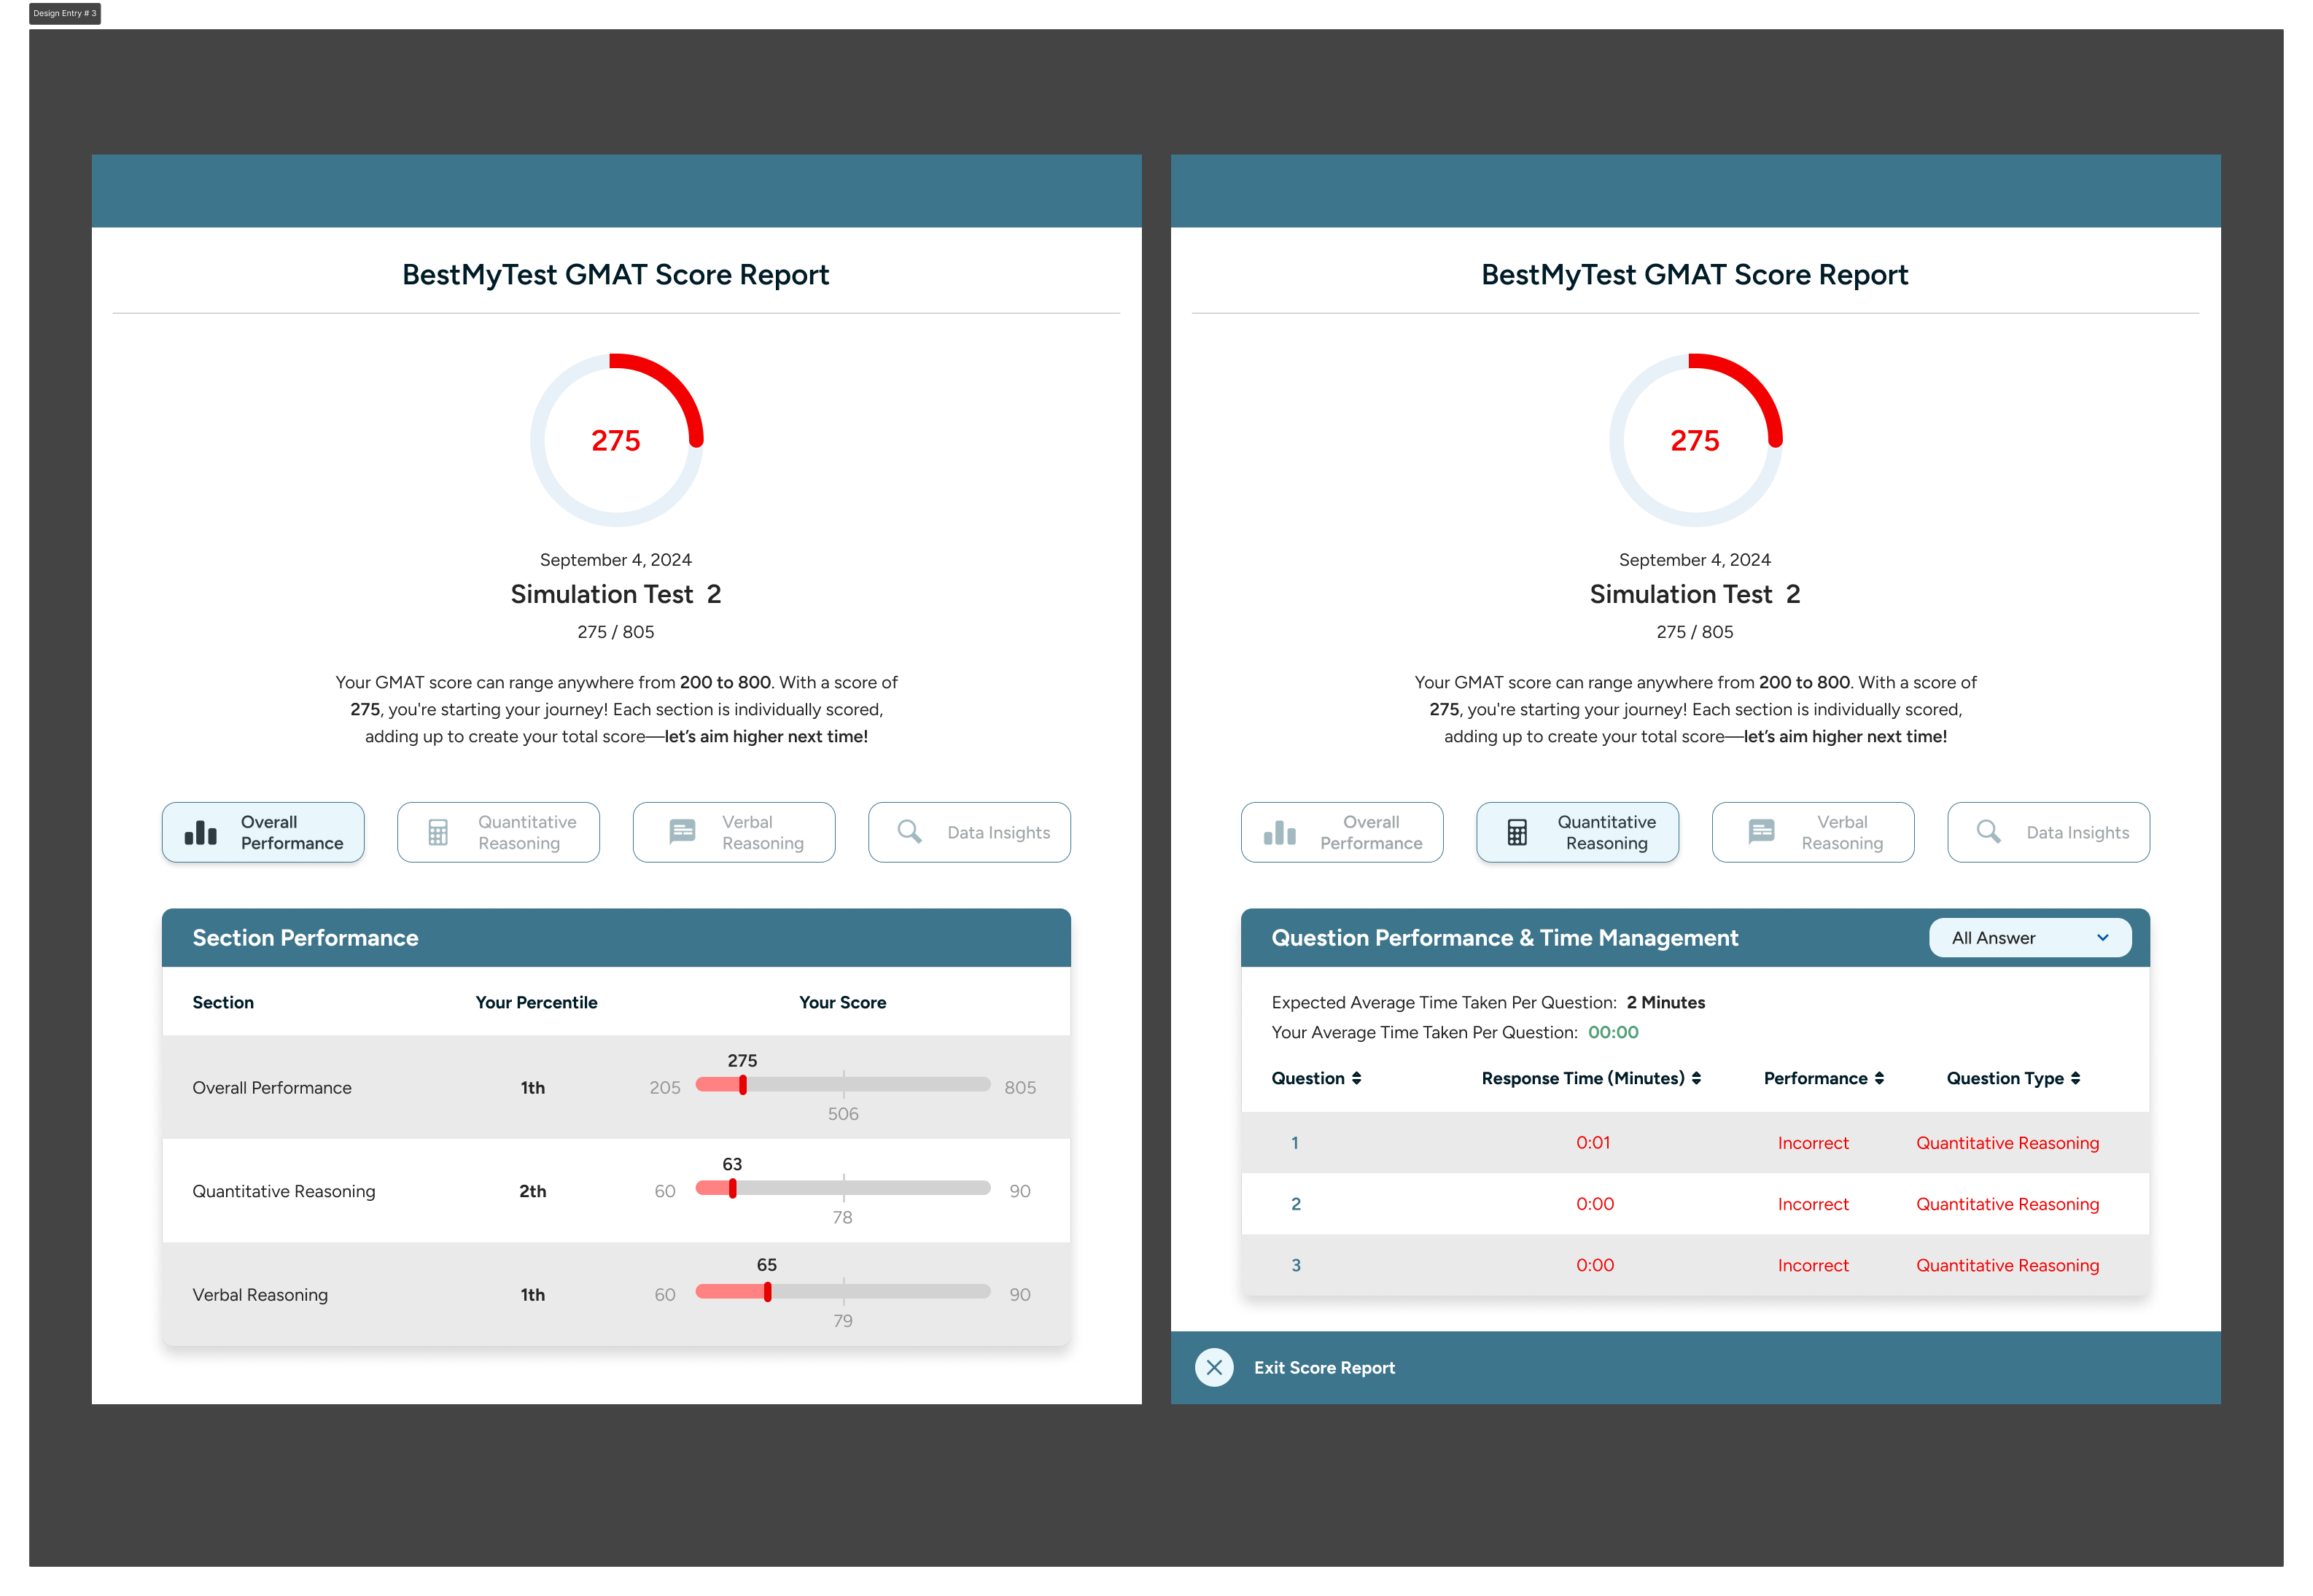Click the chevron arrow in All Answer dropdown

(2102, 938)
